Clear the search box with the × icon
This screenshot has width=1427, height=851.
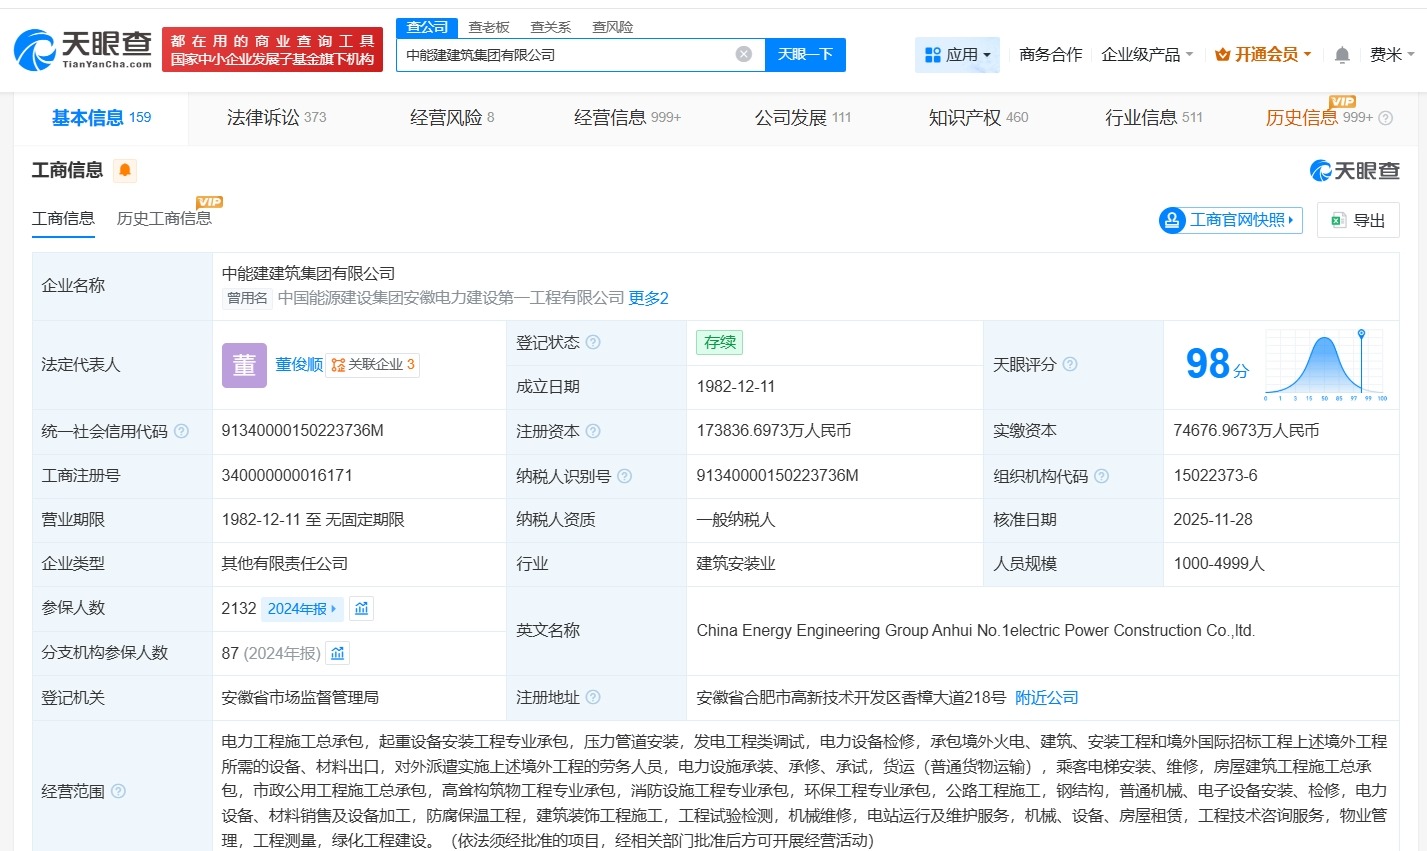click(743, 55)
